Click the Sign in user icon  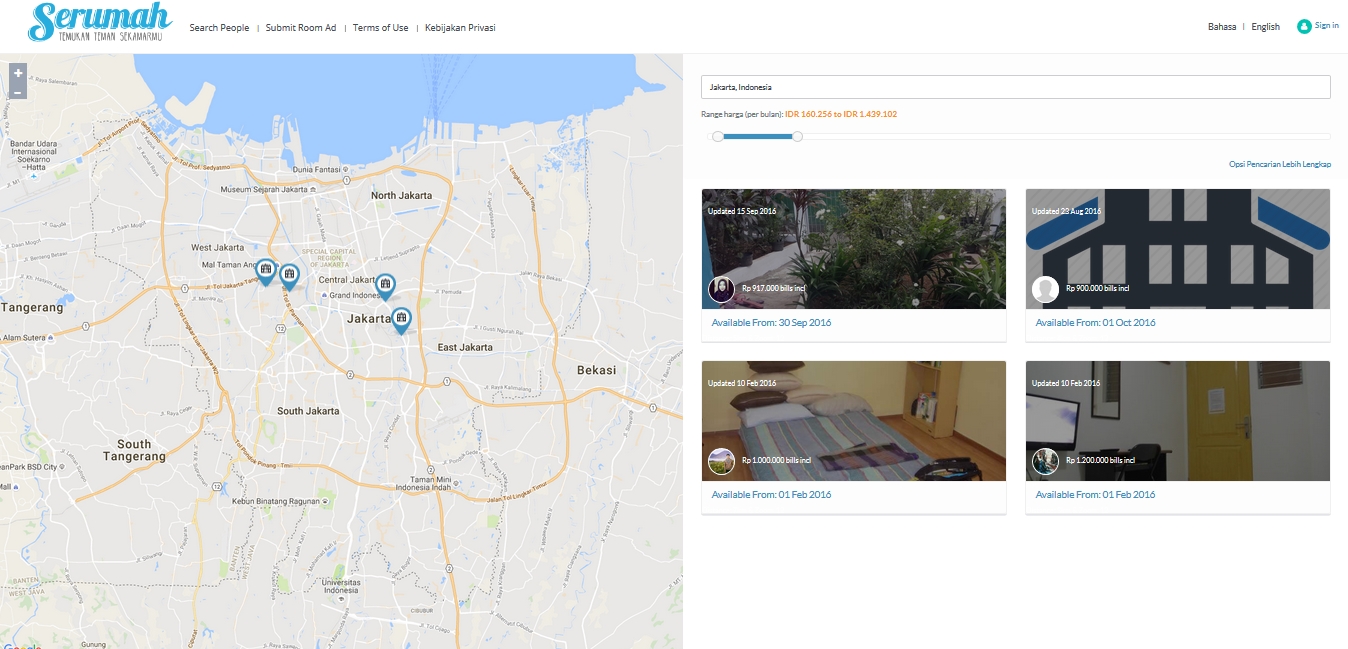tap(1304, 26)
